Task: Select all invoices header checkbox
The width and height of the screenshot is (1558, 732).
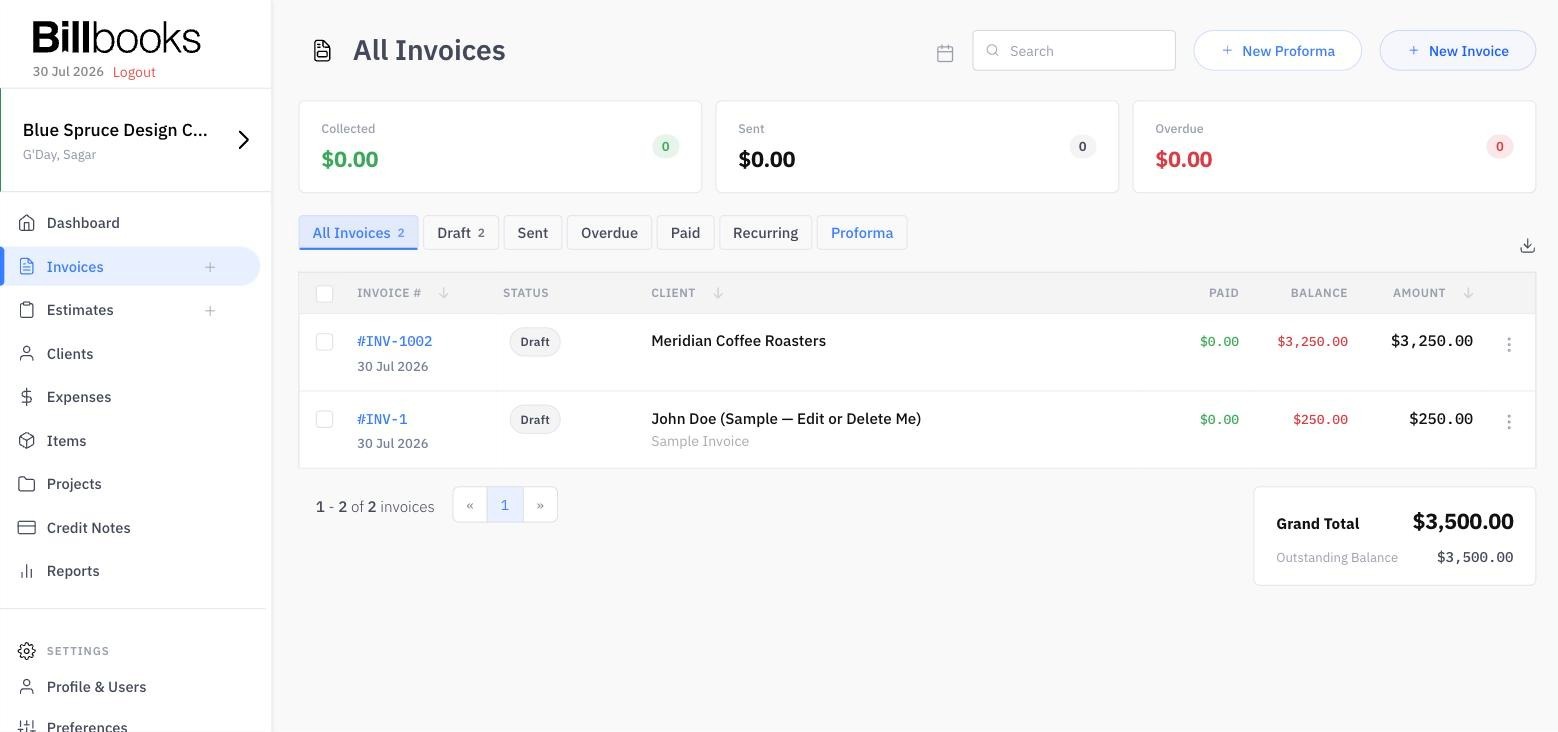Action: pos(324,294)
